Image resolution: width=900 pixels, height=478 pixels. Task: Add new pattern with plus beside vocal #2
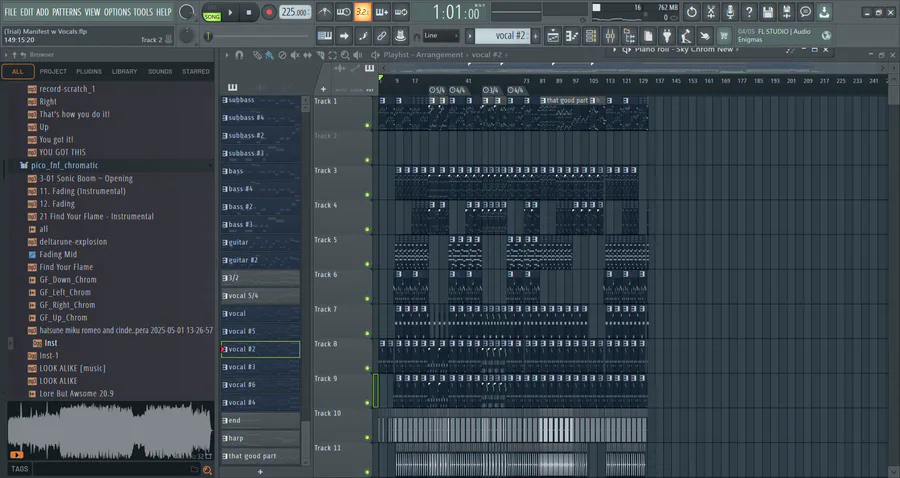coord(536,36)
